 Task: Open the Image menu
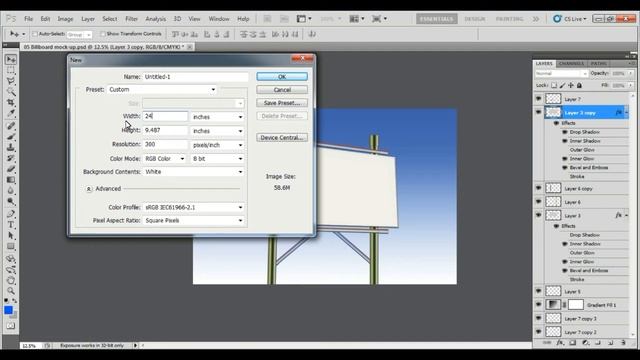coord(65,19)
